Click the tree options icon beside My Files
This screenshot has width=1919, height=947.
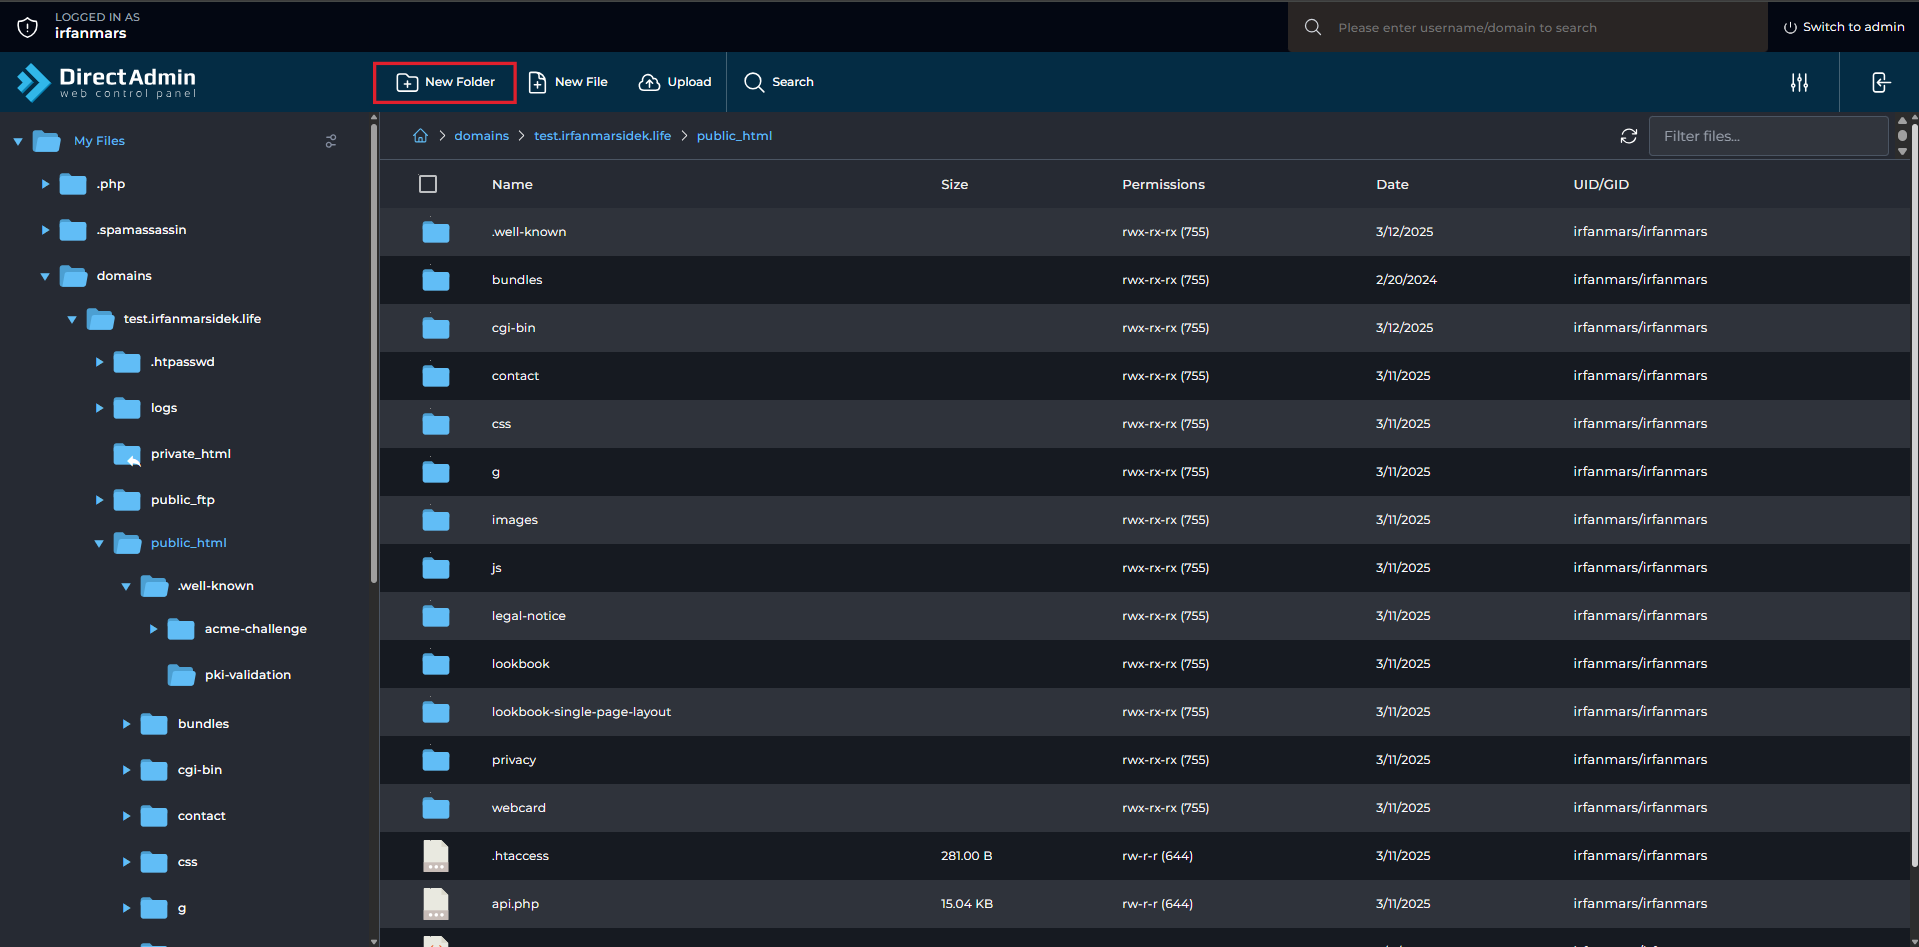point(331,141)
